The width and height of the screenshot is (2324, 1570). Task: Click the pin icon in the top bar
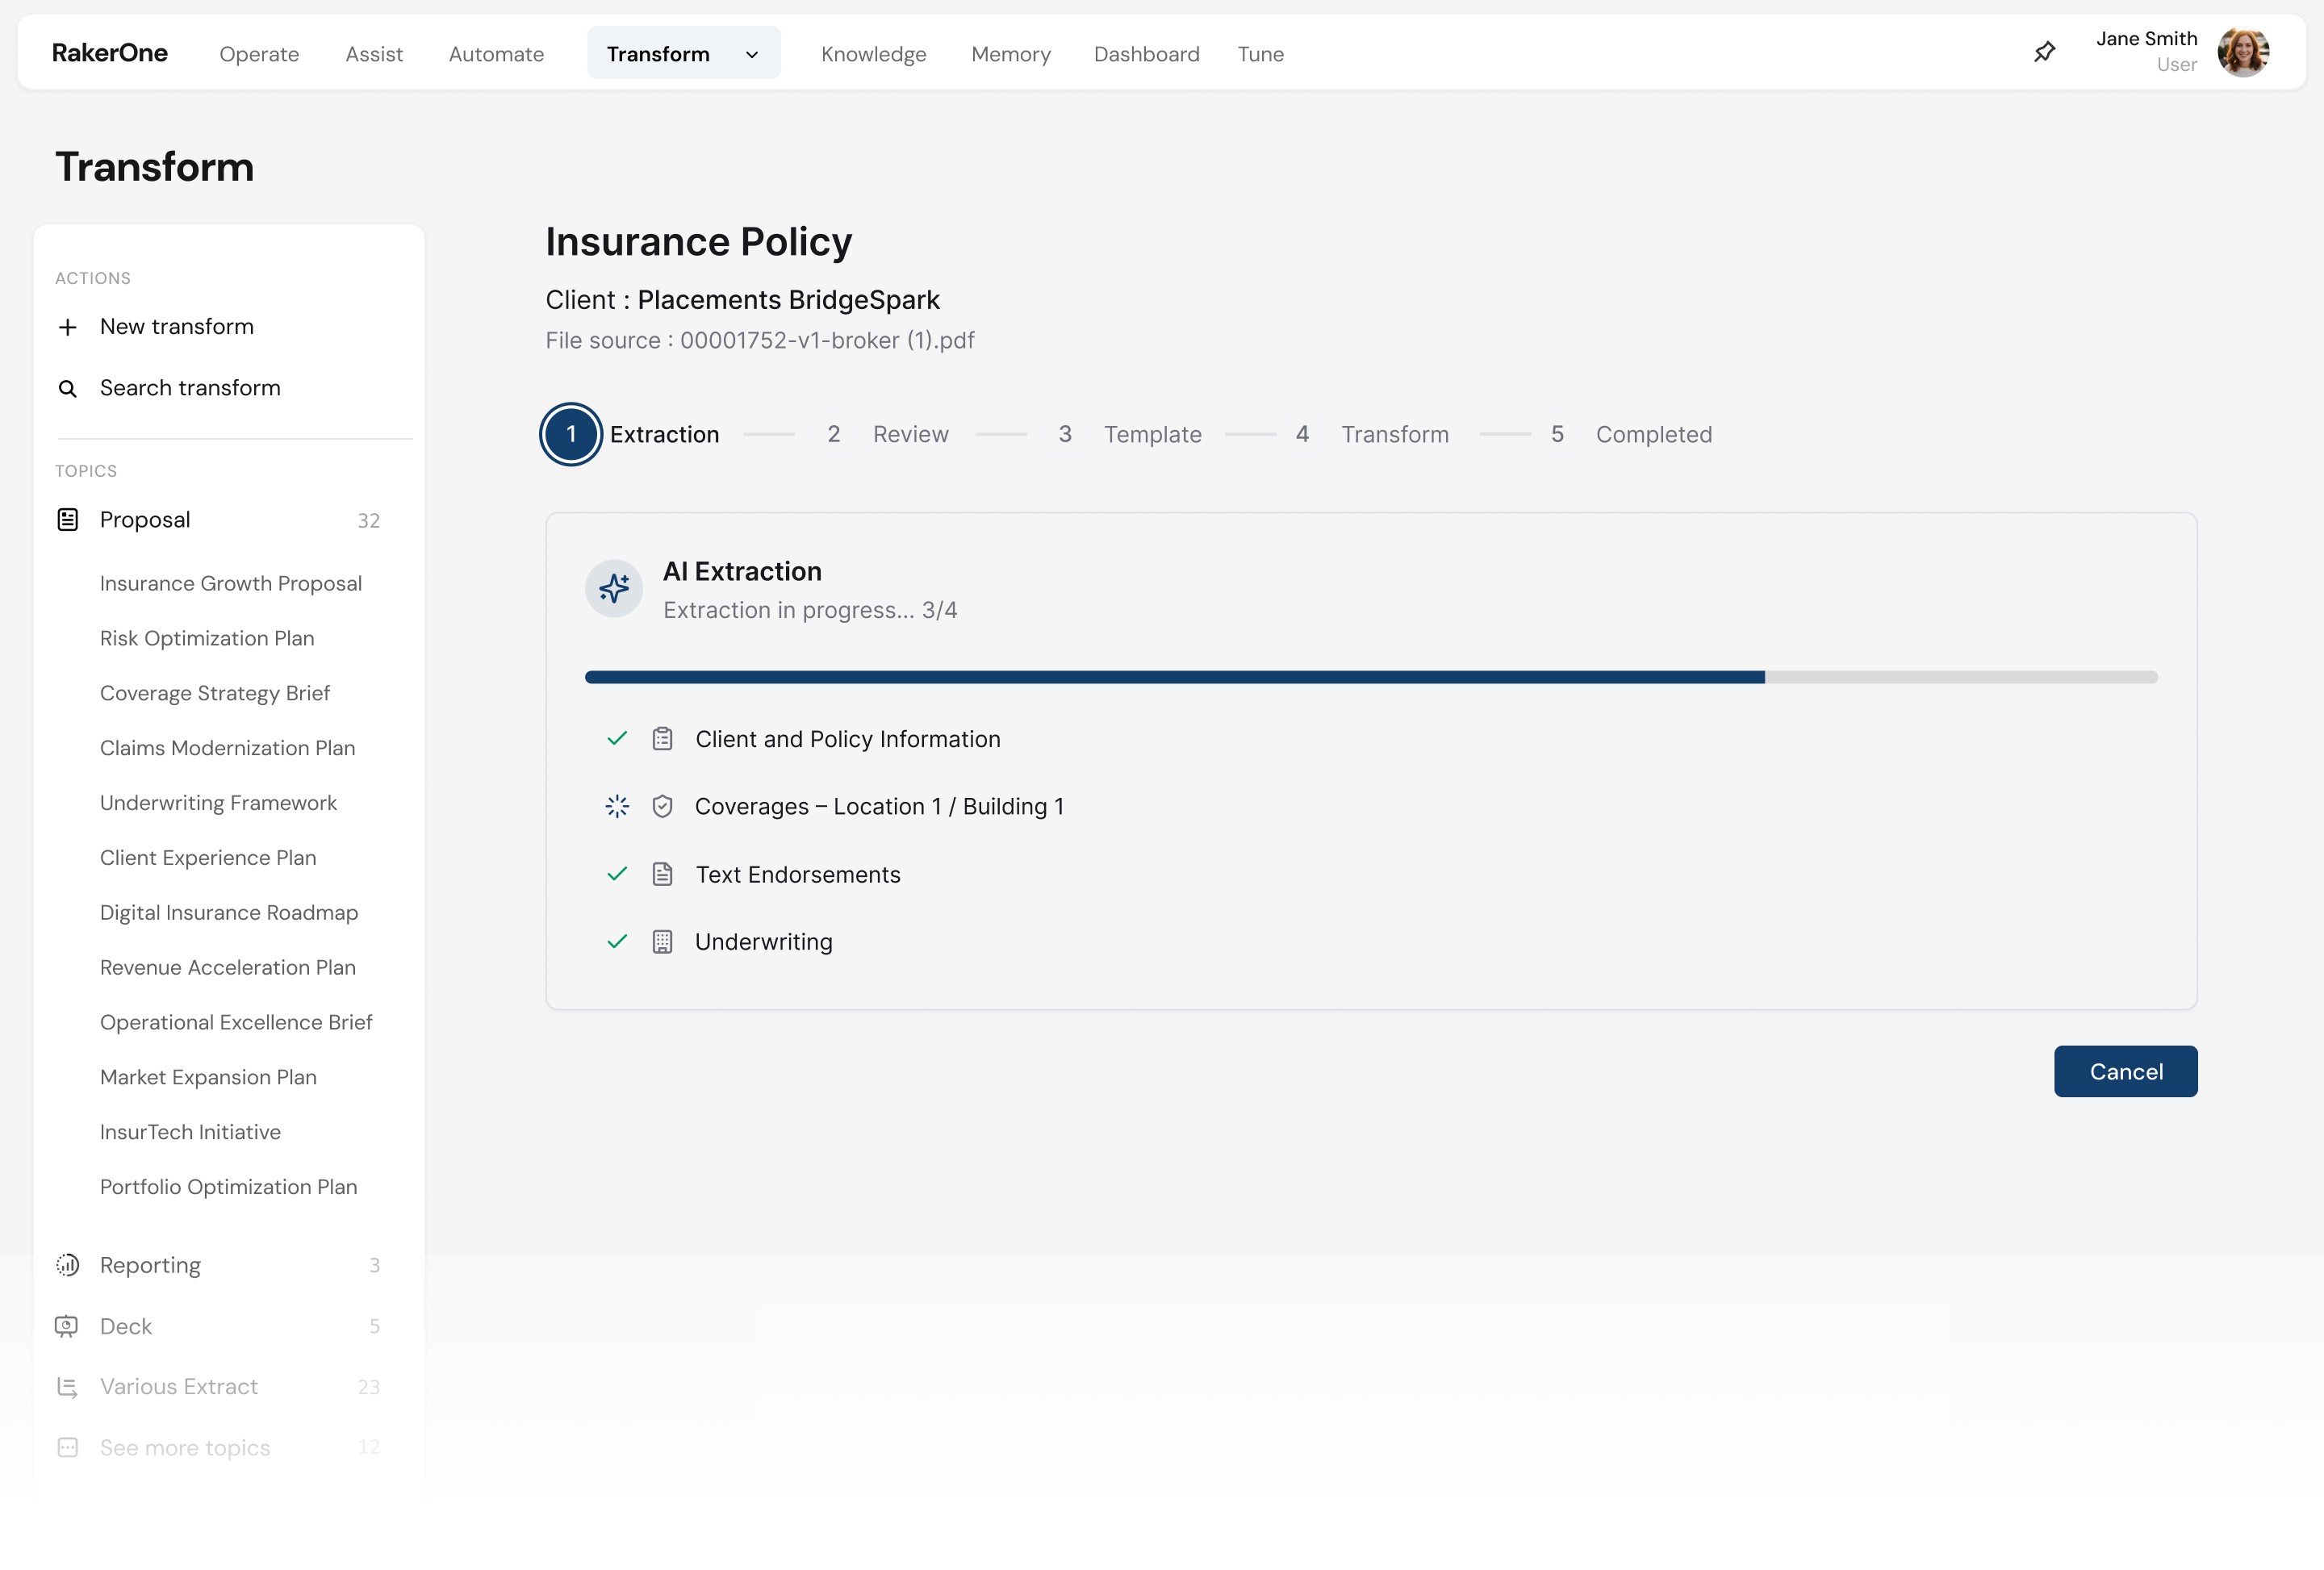[2044, 51]
